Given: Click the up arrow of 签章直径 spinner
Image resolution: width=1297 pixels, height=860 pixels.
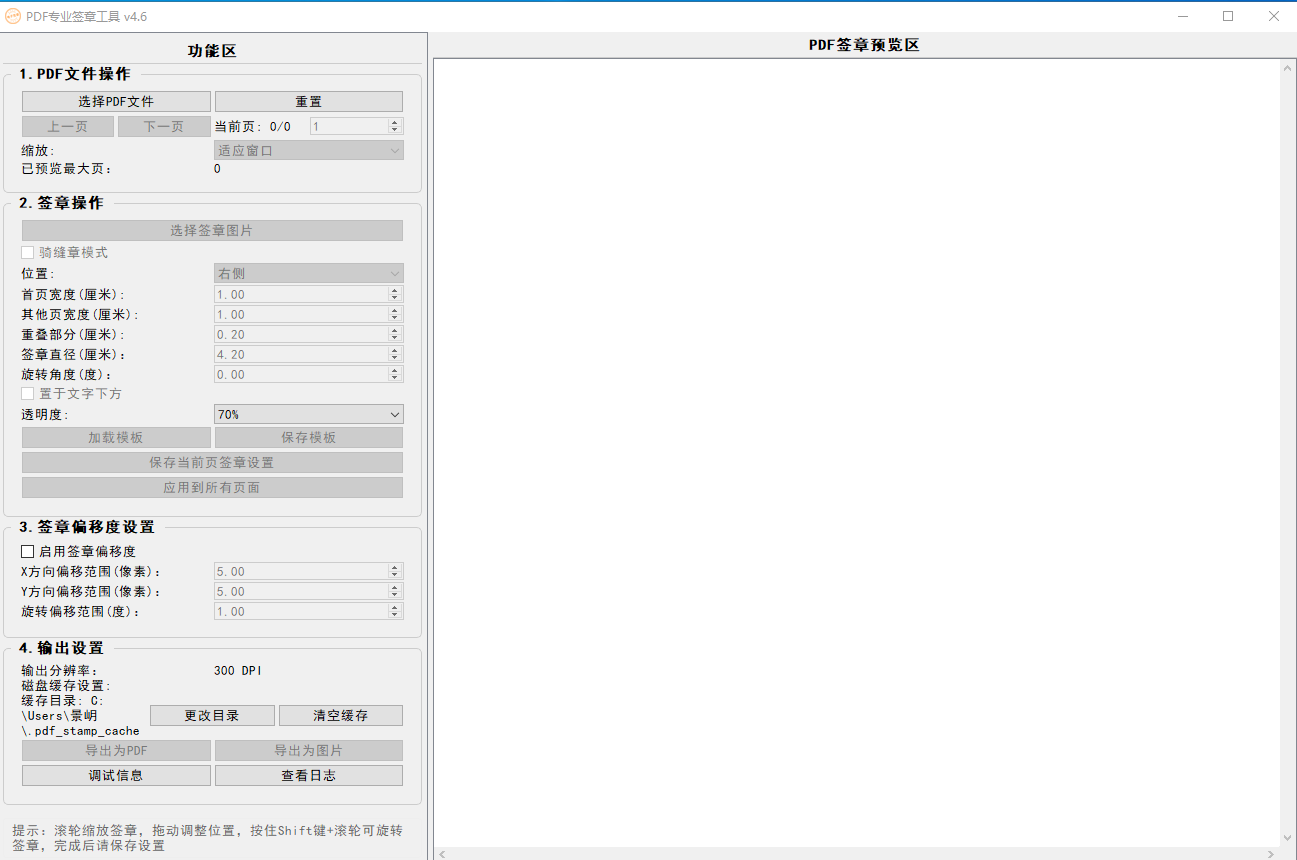Looking at the screenshot, I should (x=395, y=350).
